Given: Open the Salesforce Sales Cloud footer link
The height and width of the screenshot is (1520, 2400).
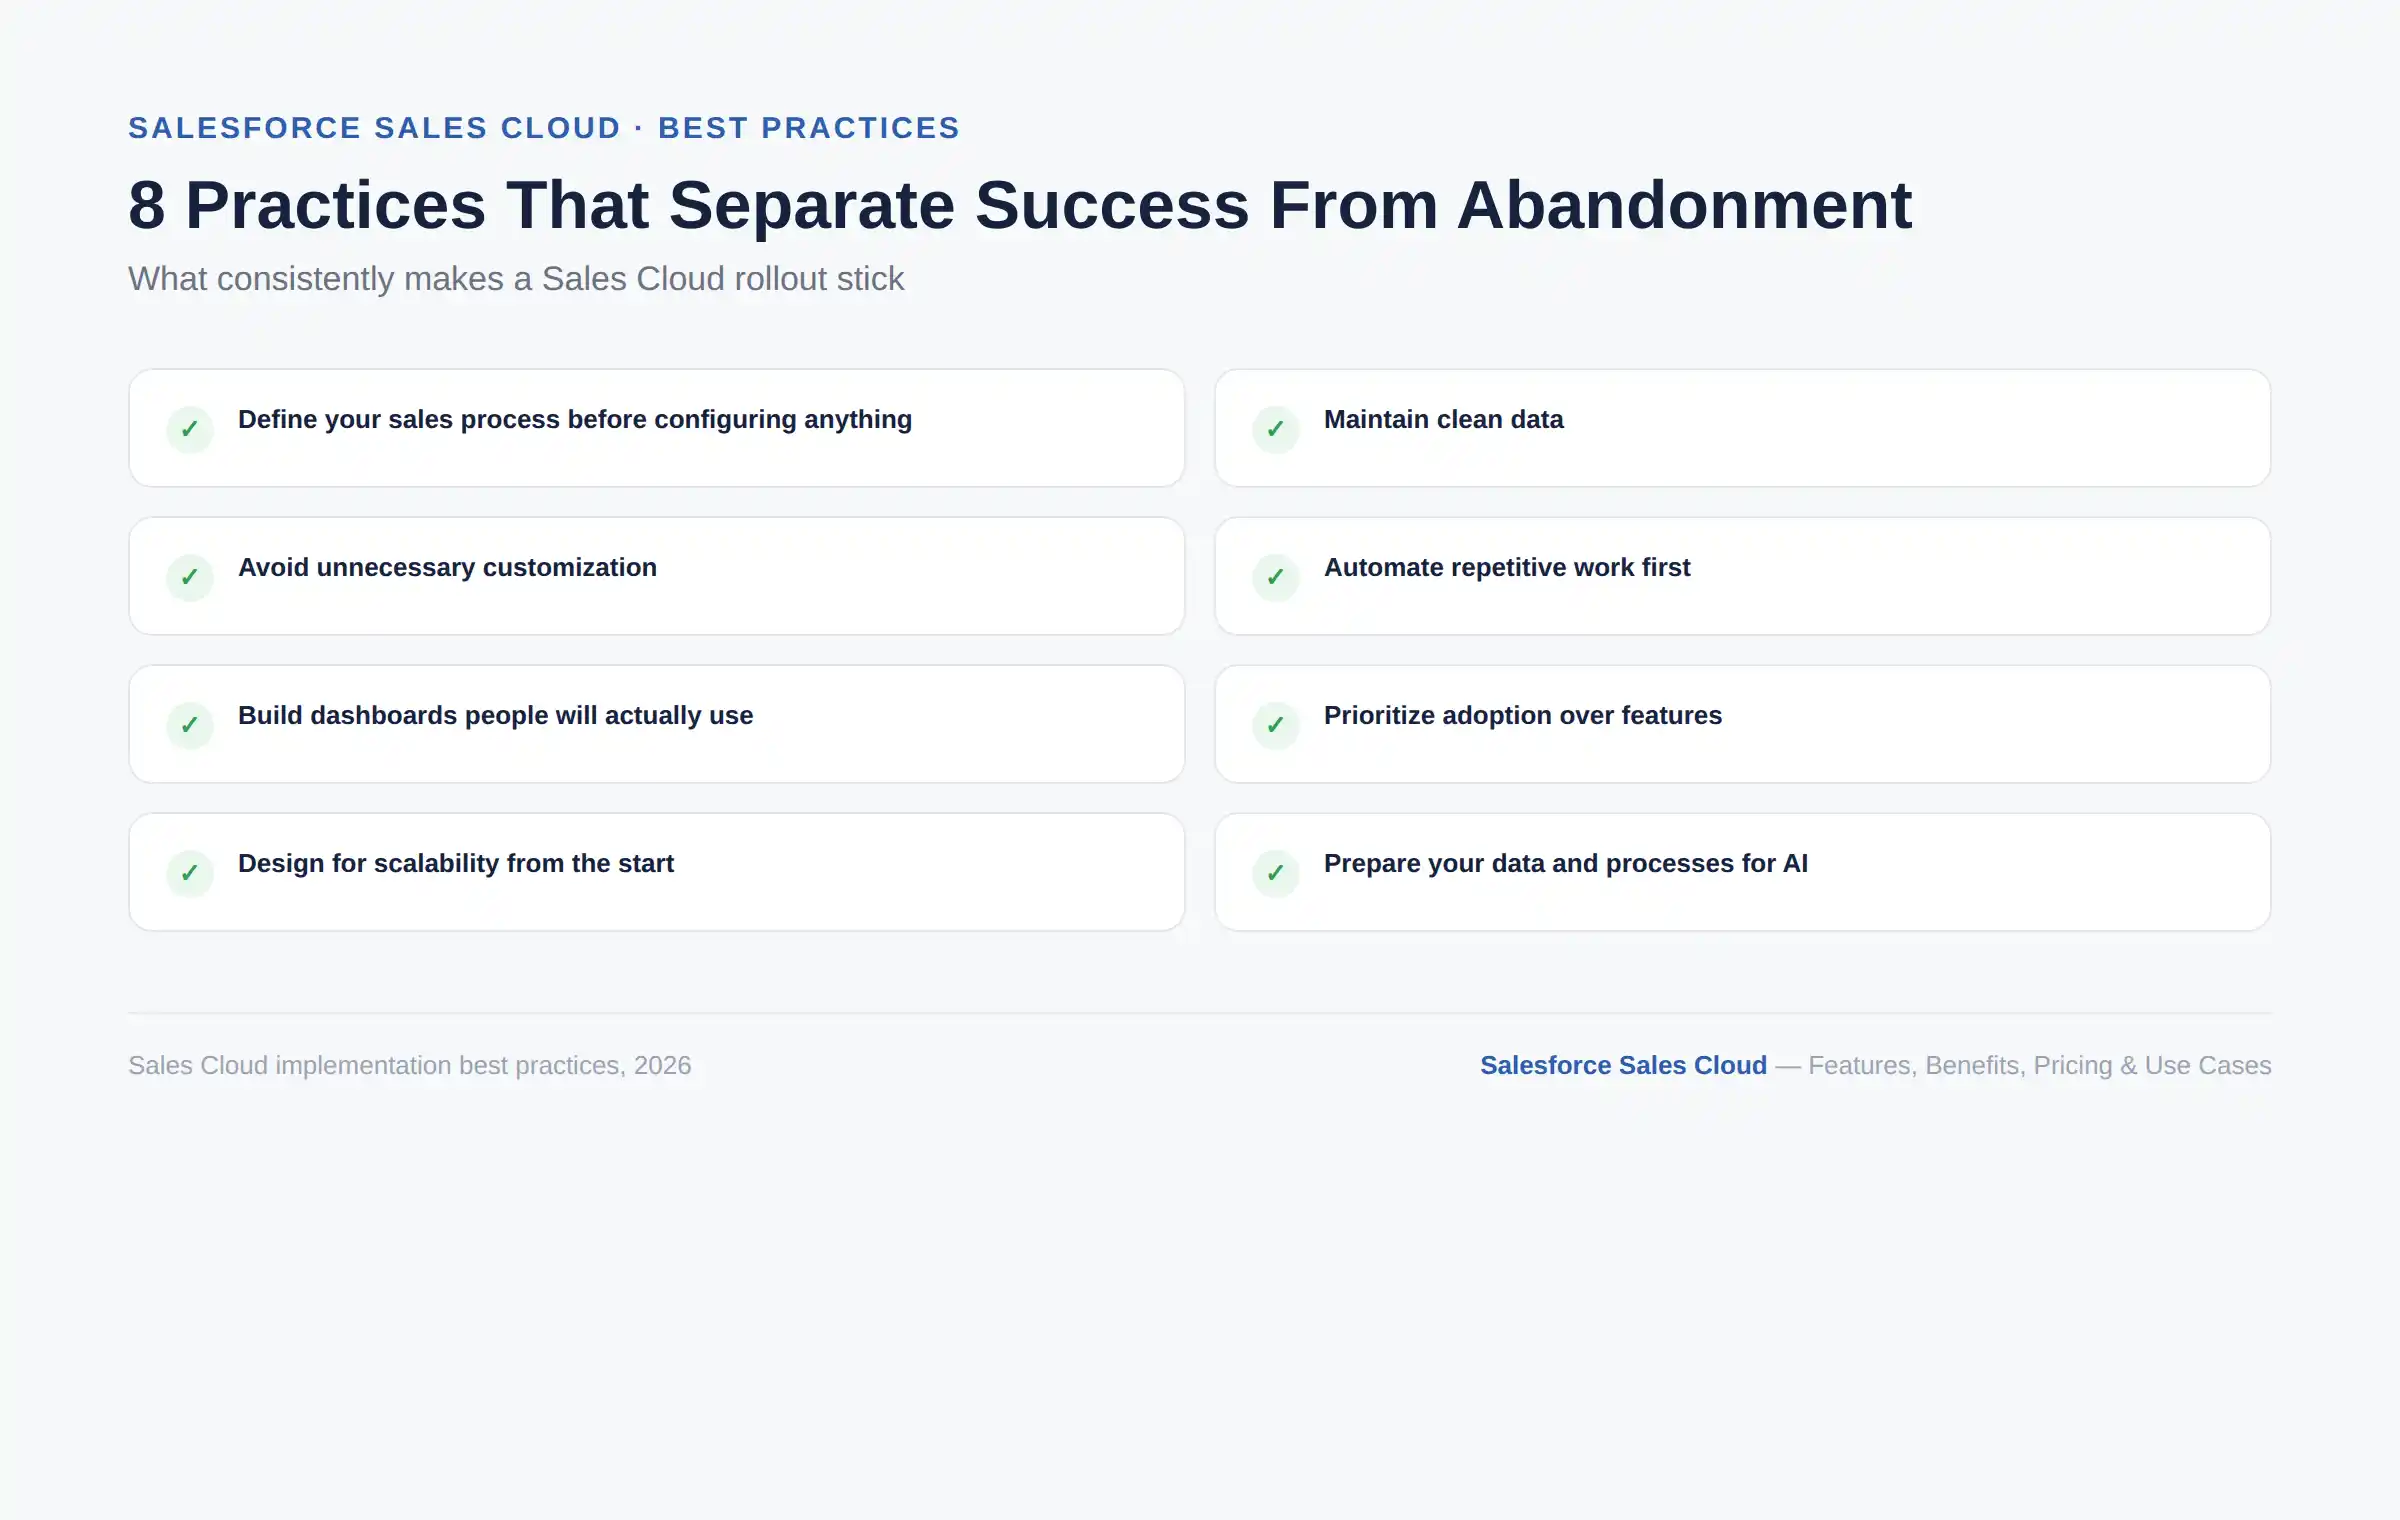Looking at the screenshot, I should click(x=1623, y=1066).
